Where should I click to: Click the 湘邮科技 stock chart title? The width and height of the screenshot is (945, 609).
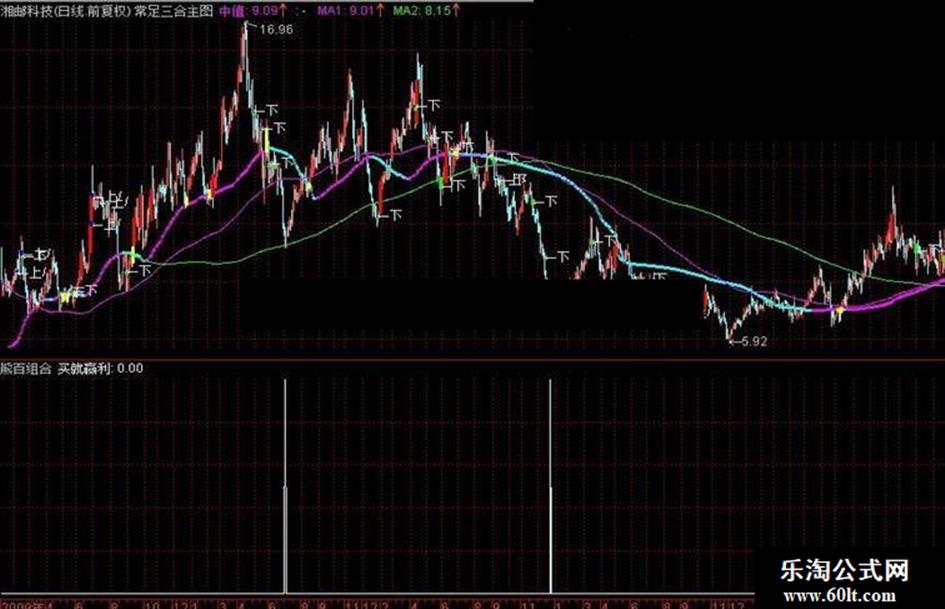[x=107, y=10]
